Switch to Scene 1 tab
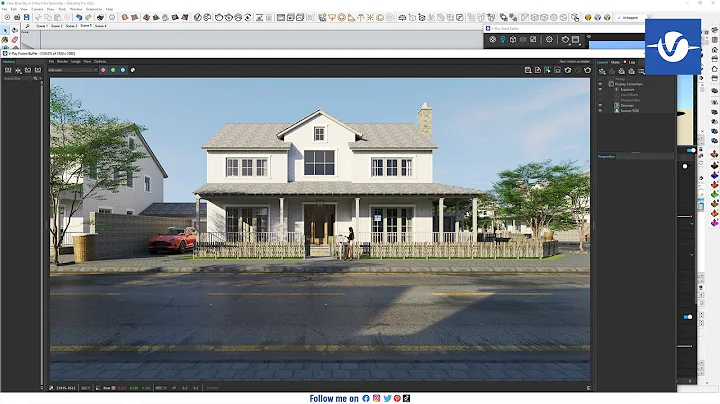This screenshot has height=404, width=720. (41, 26)
